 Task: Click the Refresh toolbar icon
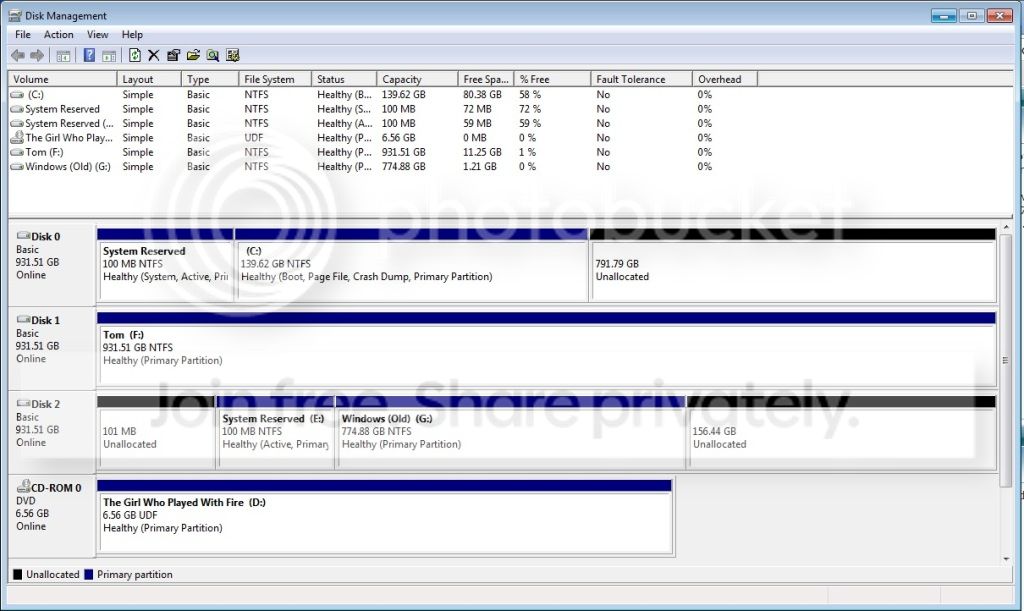pyautogui.click(x=135, y=55)
